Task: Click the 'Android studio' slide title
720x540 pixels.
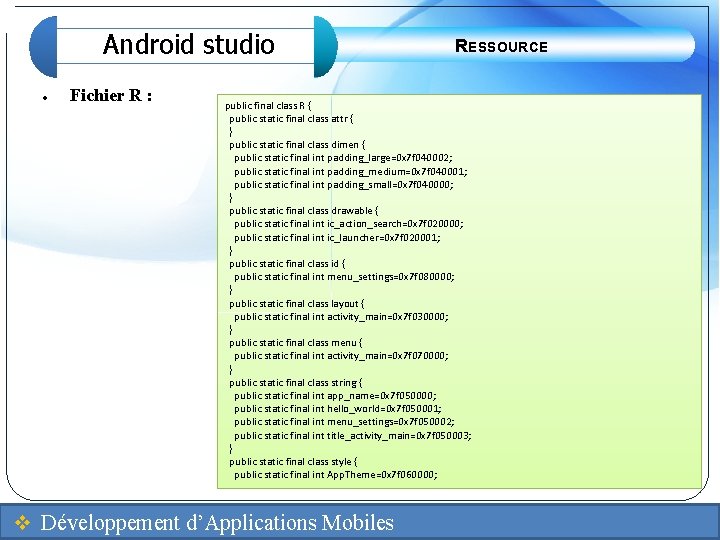Action: (189, 45)
